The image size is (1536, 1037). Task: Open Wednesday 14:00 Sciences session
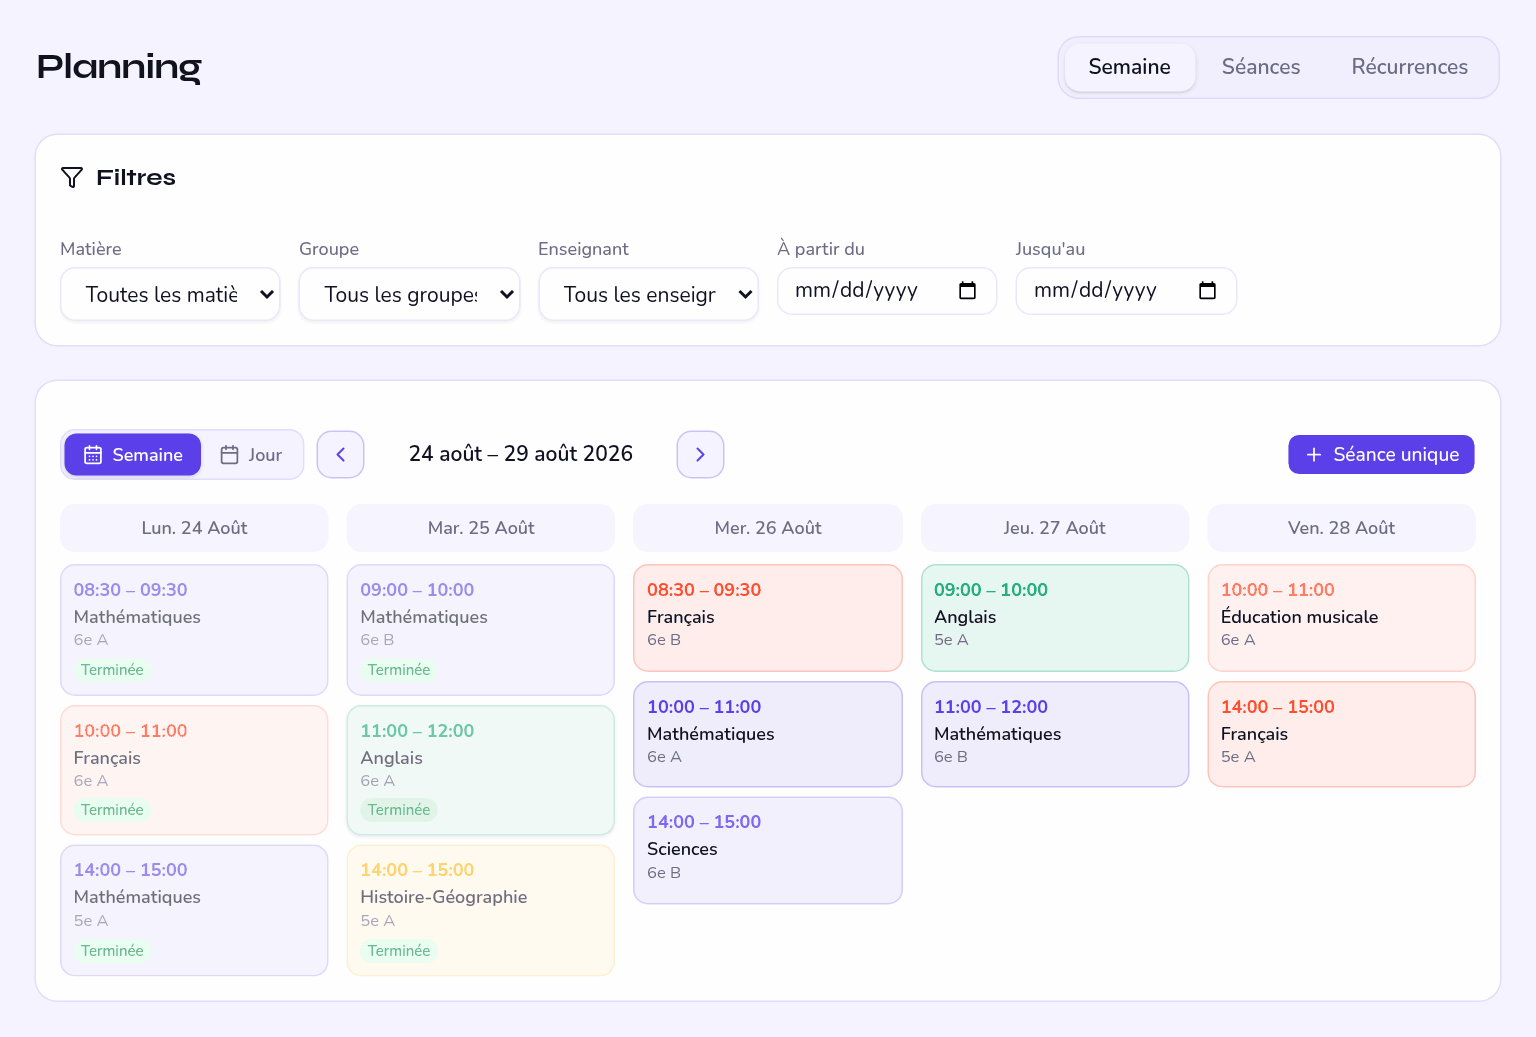coord(768,850)
